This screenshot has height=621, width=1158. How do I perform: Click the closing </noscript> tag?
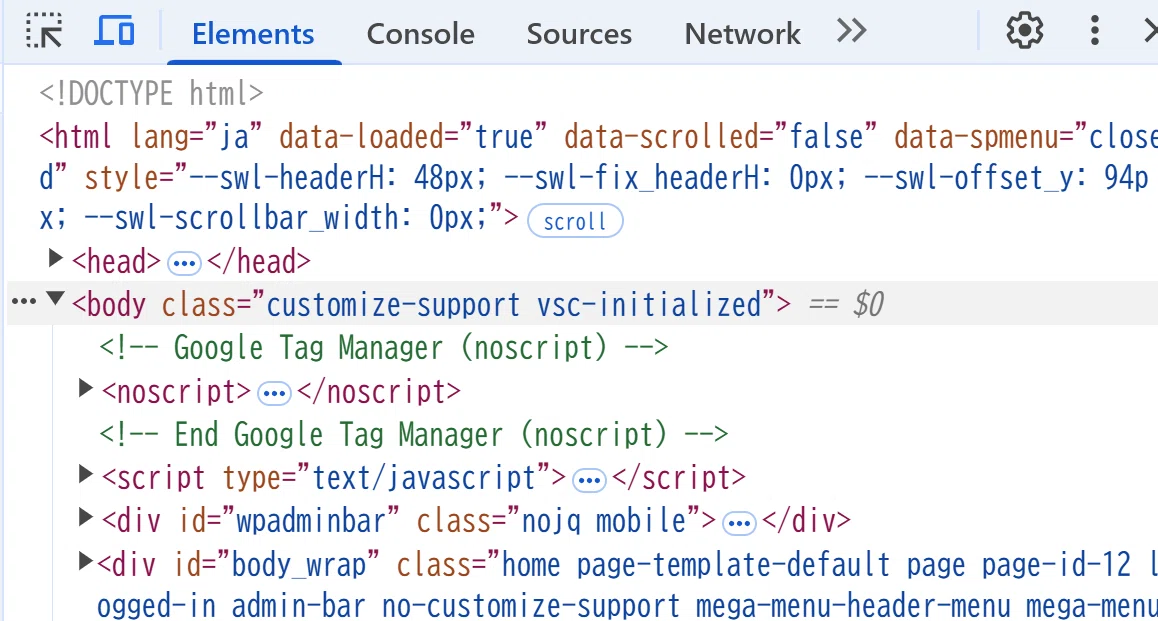(x=379, y=391)
